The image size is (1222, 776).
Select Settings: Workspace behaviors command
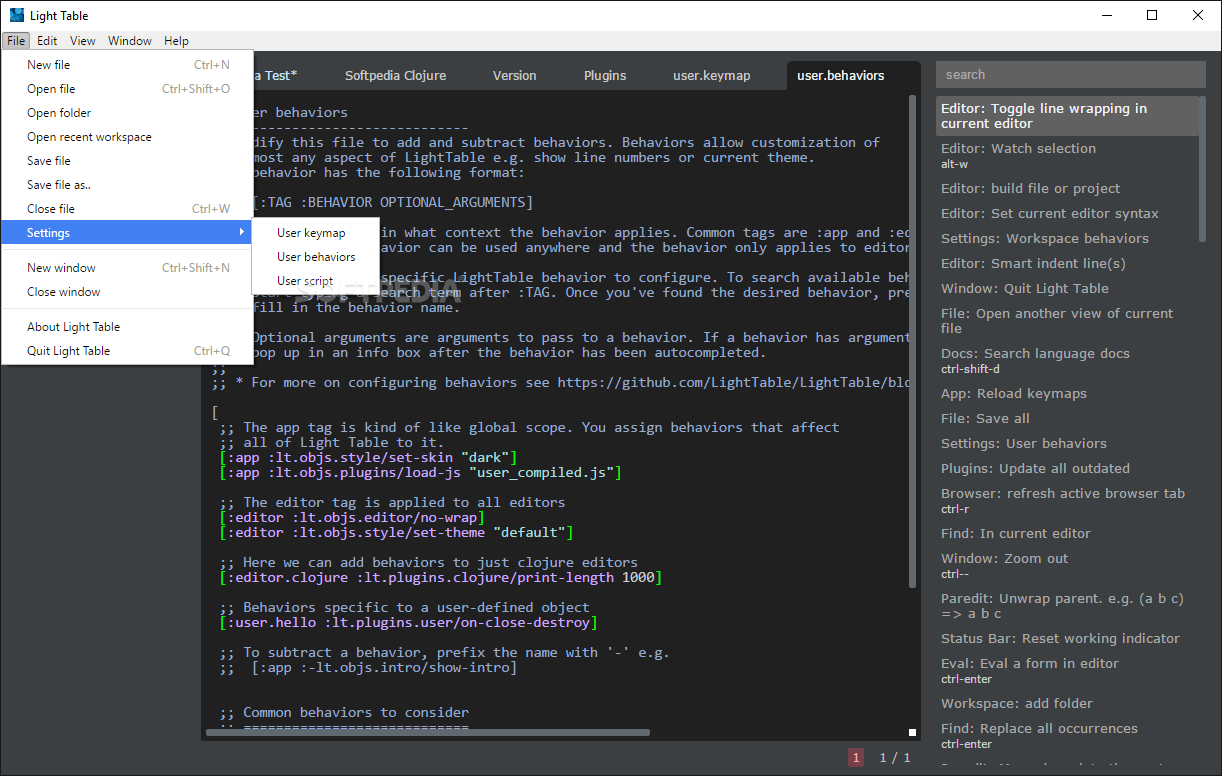(x=1068, y=238)
